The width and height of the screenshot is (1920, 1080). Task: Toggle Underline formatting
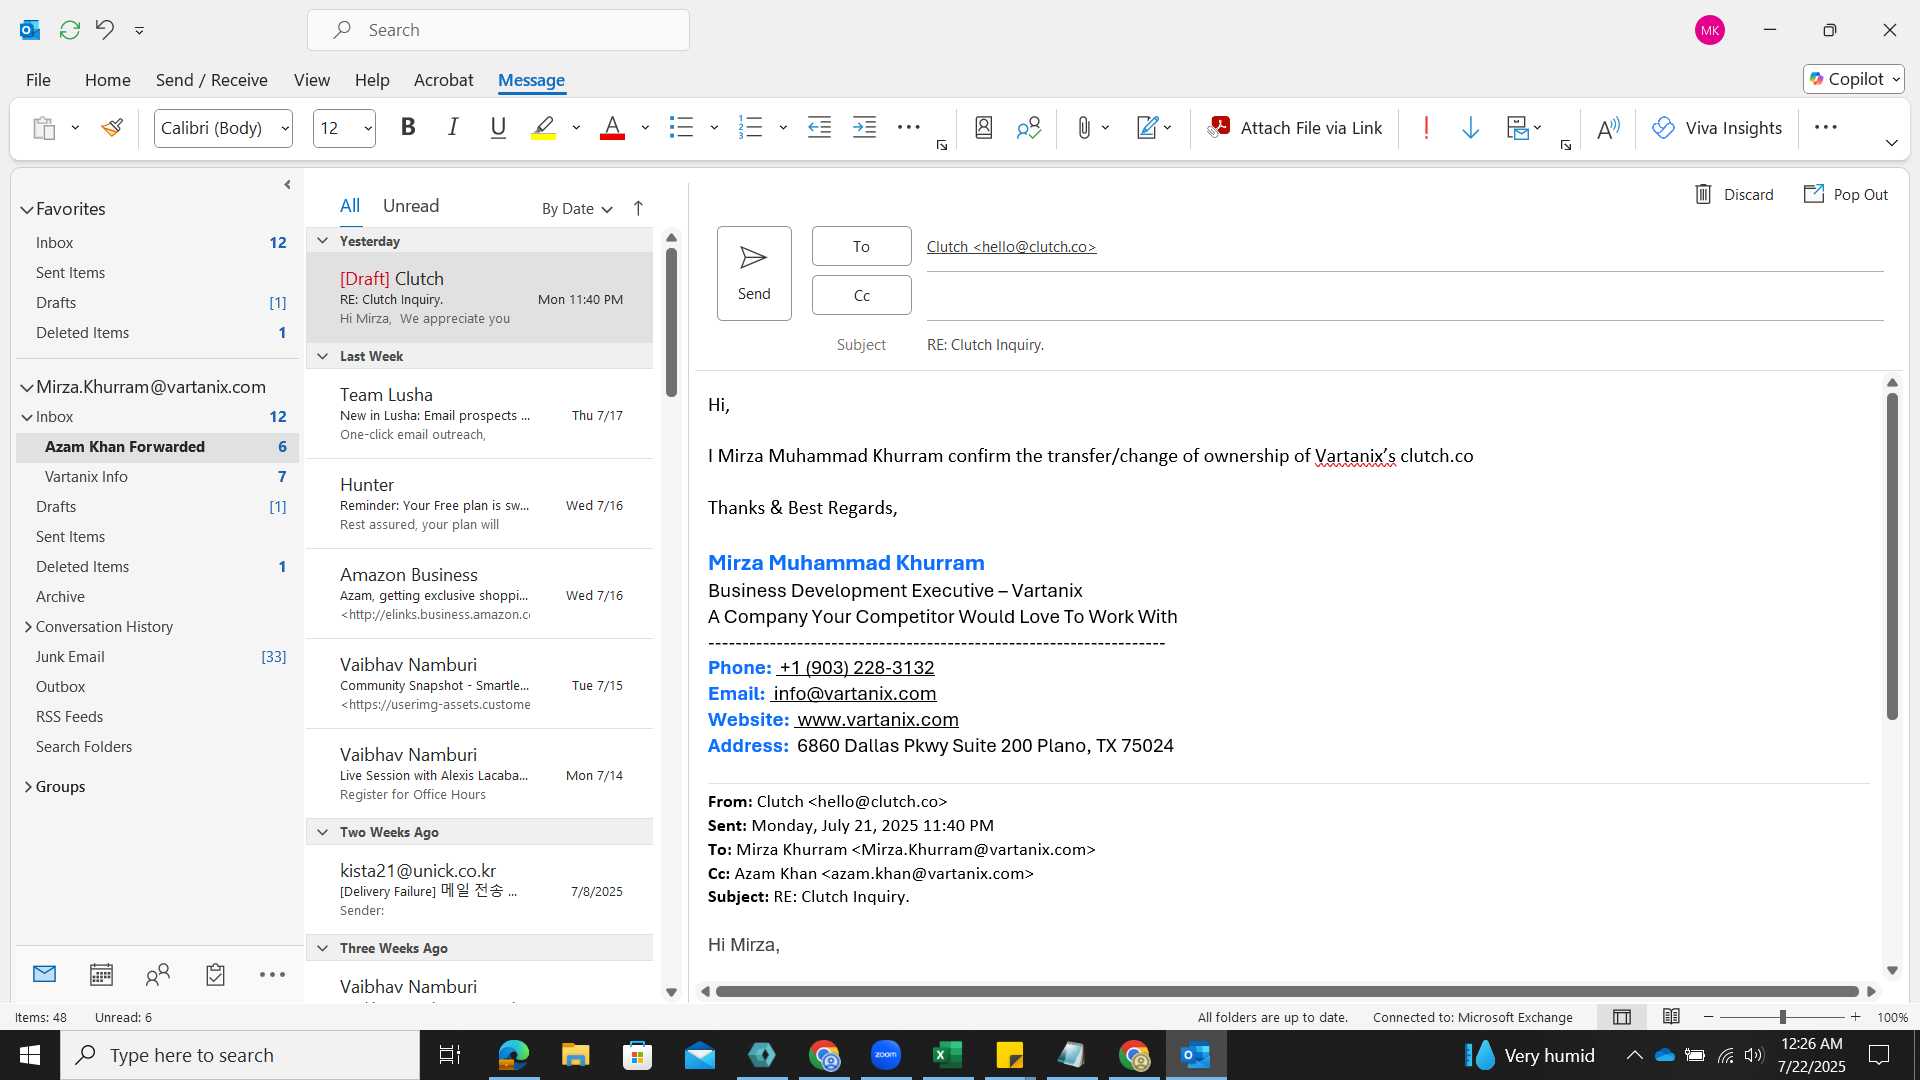click(498, 128)
